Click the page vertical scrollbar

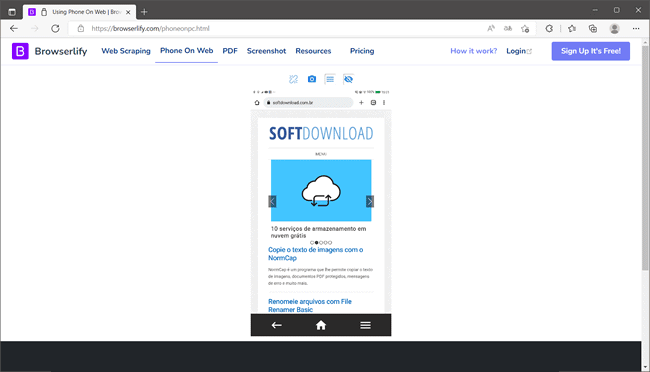[645, 158]
